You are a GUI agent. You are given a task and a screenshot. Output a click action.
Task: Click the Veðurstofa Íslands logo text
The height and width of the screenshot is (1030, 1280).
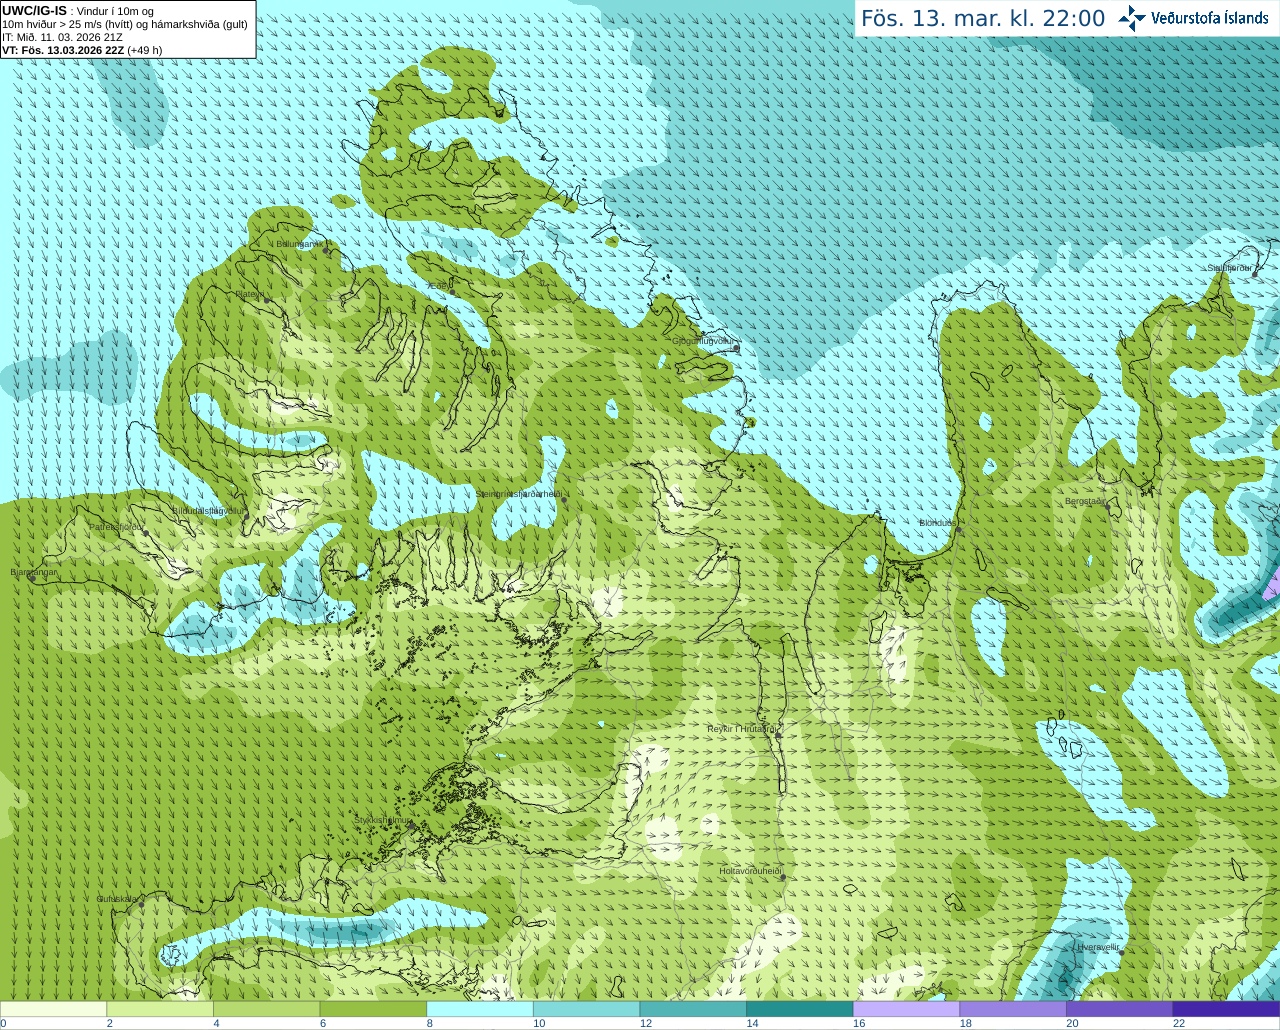(x=1210, y=18)
